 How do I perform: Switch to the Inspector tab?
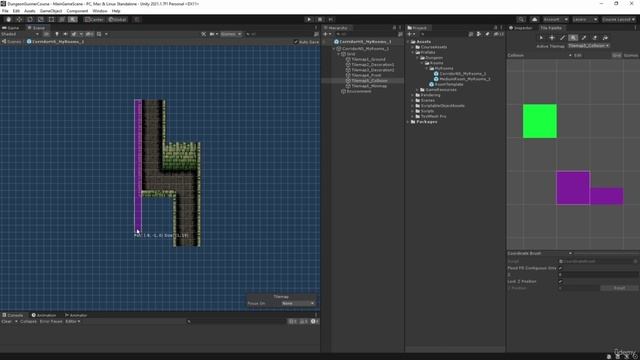[520, 28]
